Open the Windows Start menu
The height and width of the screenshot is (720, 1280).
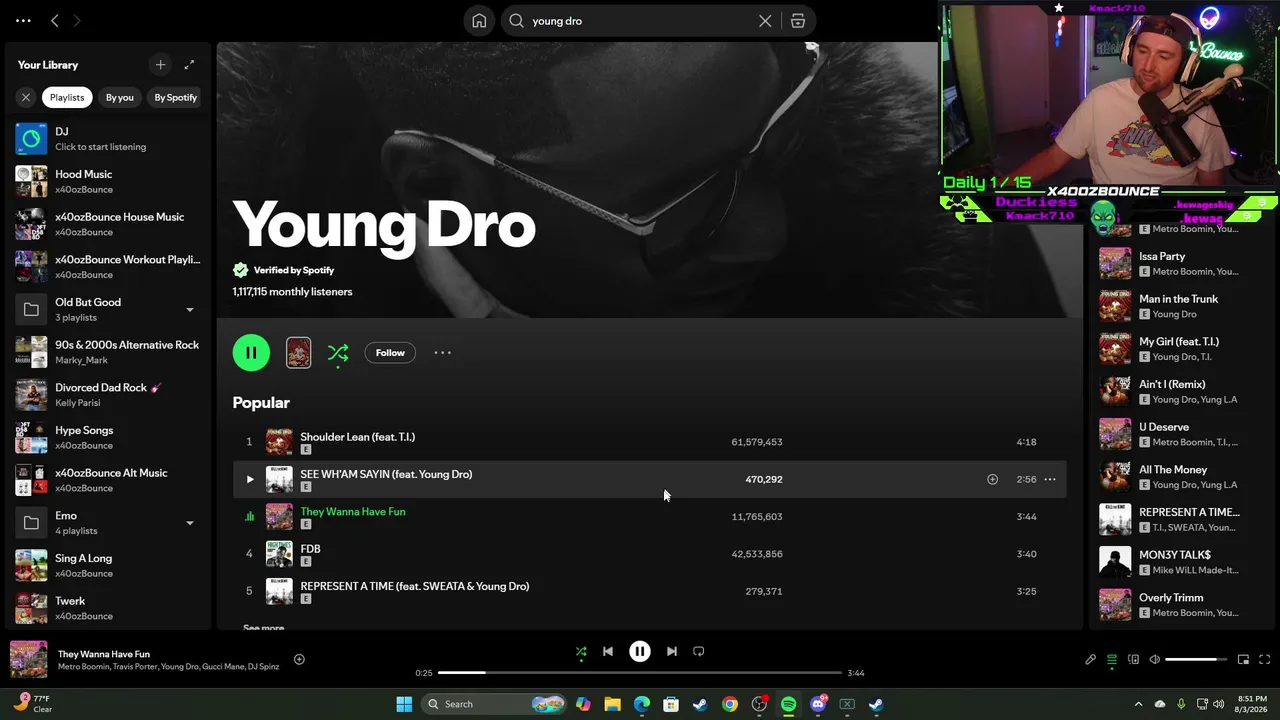coord(404,704)
